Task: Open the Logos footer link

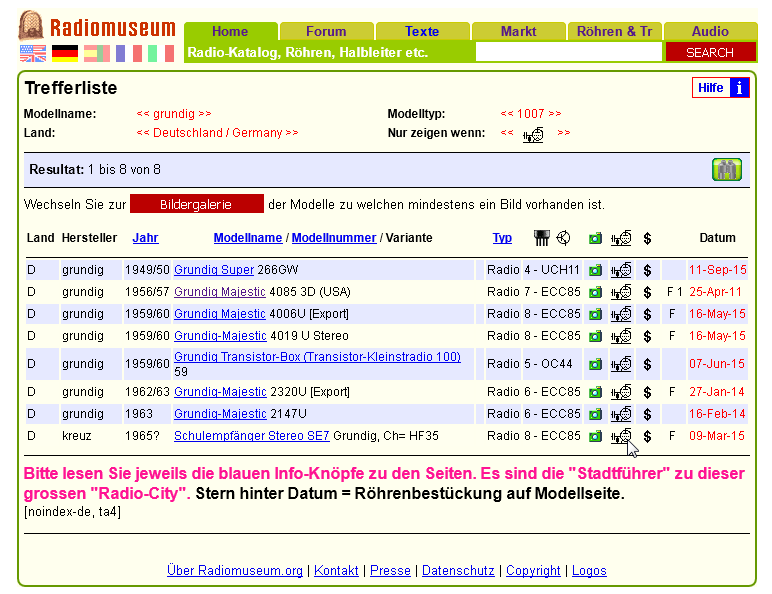Action: tap(589, 570)
